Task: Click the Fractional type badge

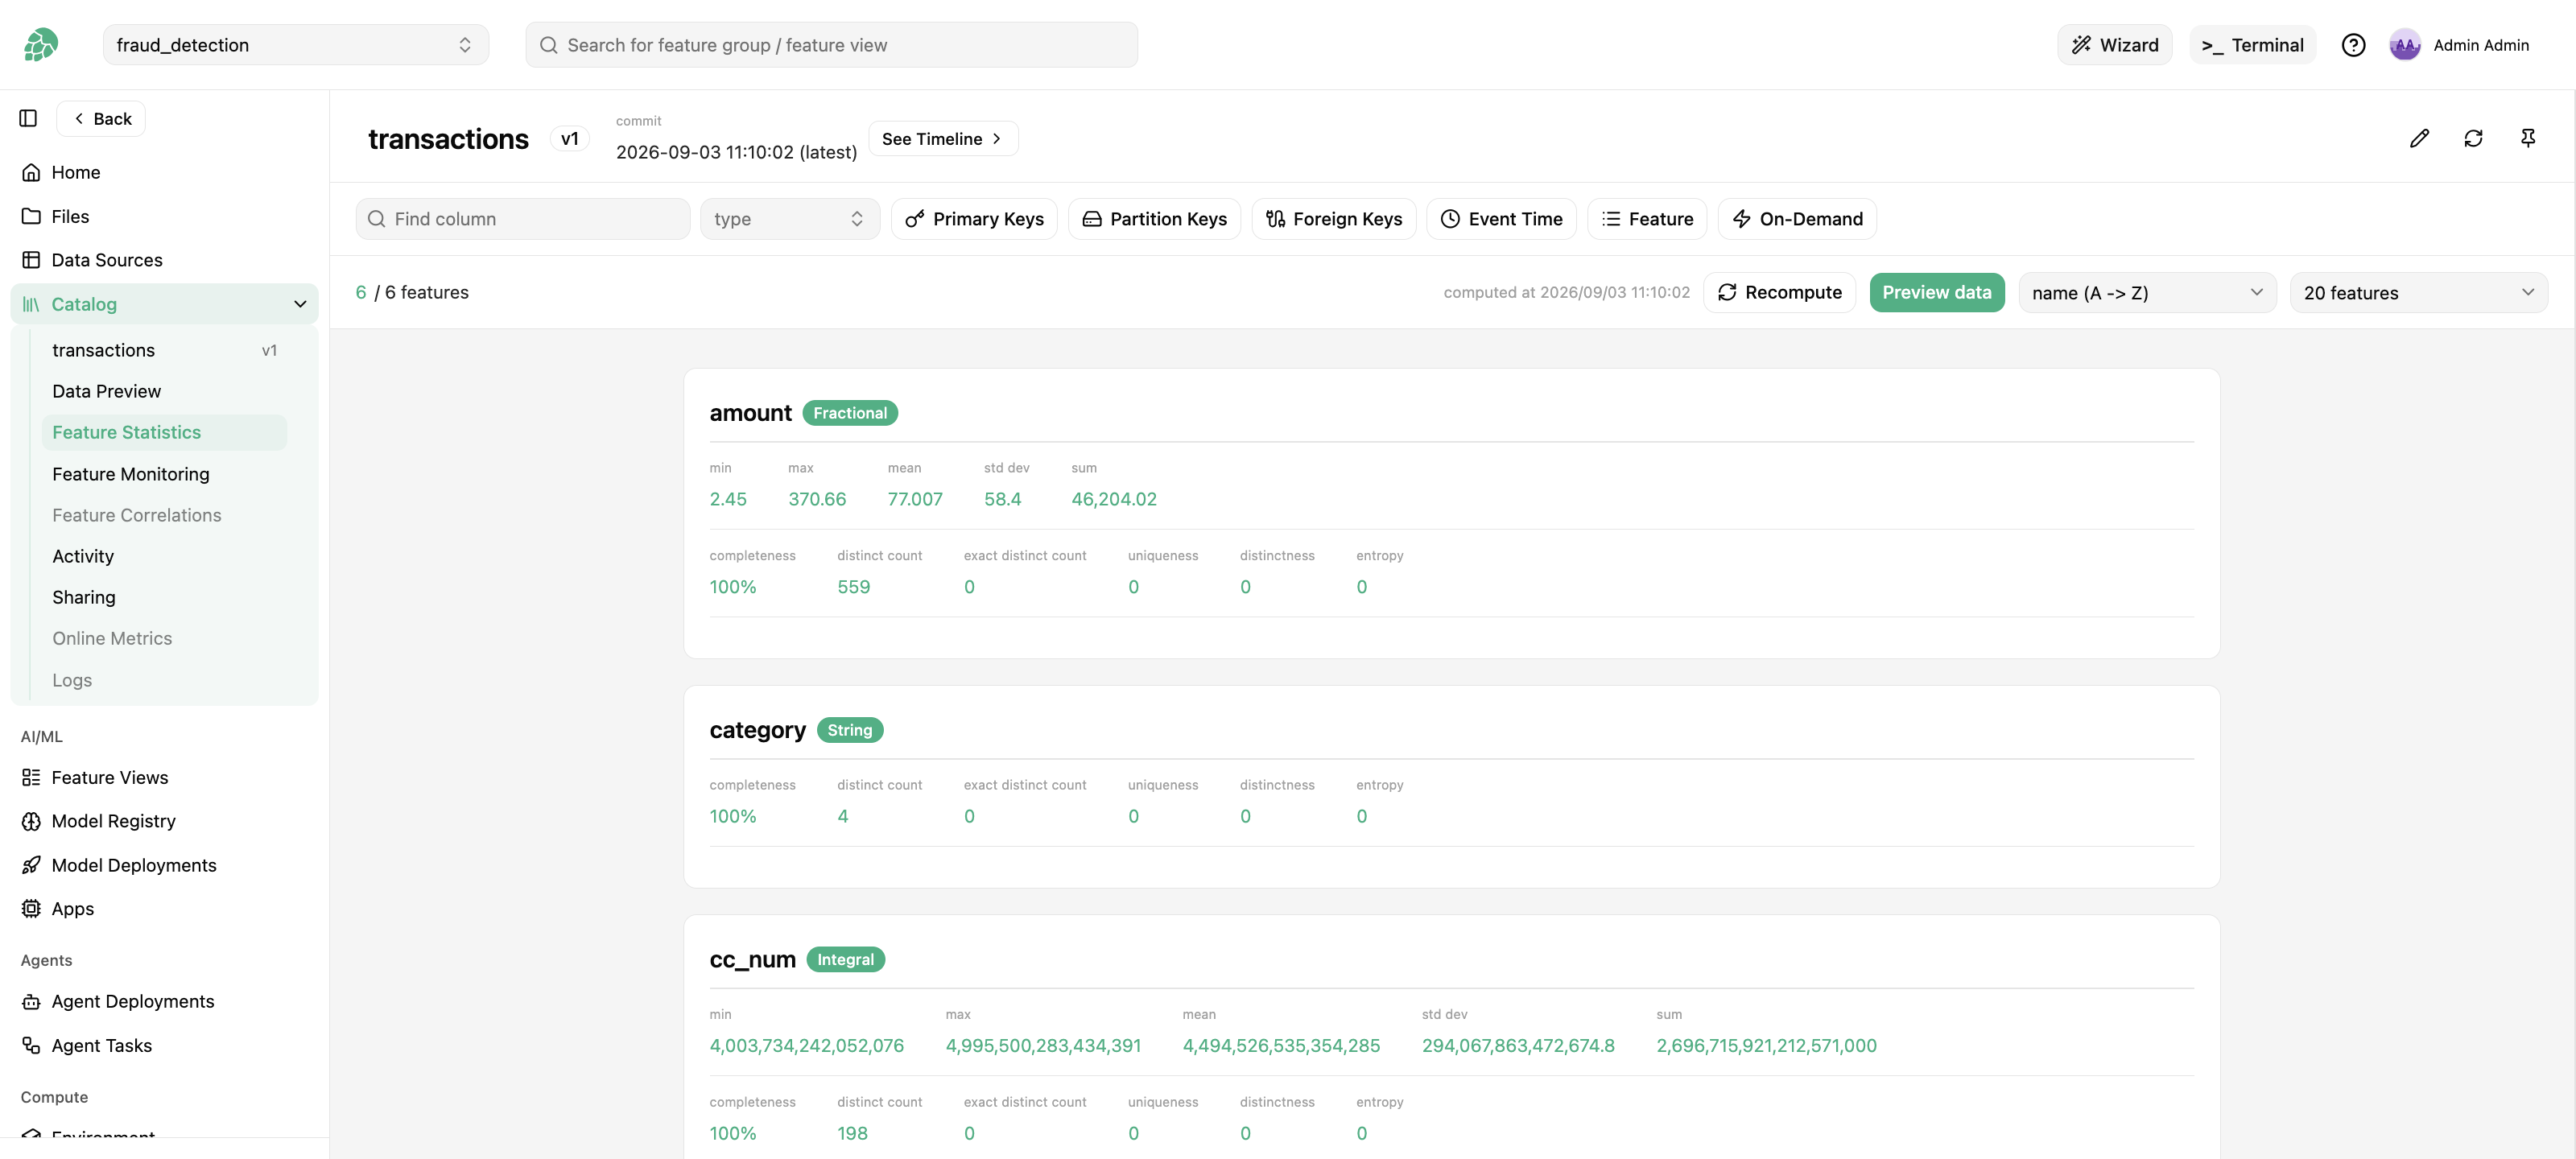Action: [850, 413]
